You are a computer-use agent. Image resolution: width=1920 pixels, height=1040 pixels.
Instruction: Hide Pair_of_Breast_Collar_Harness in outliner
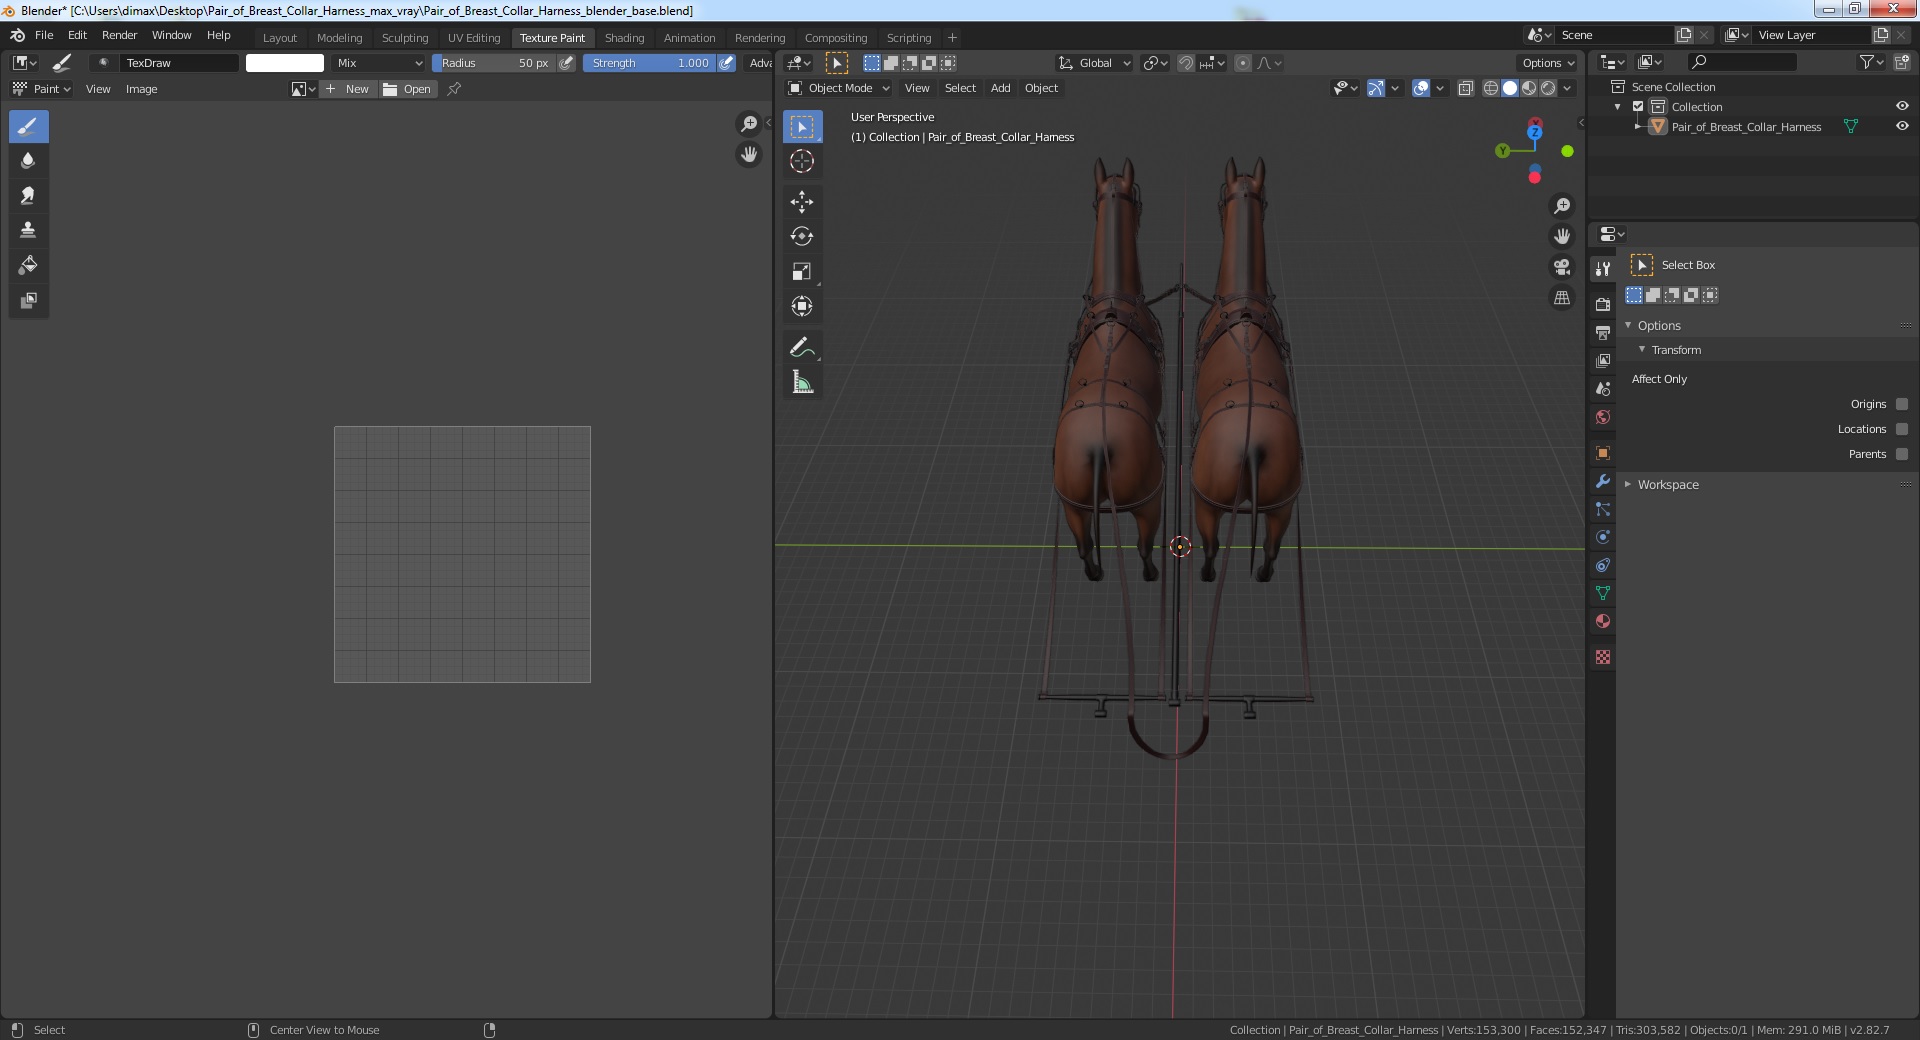coord(1901,127)
